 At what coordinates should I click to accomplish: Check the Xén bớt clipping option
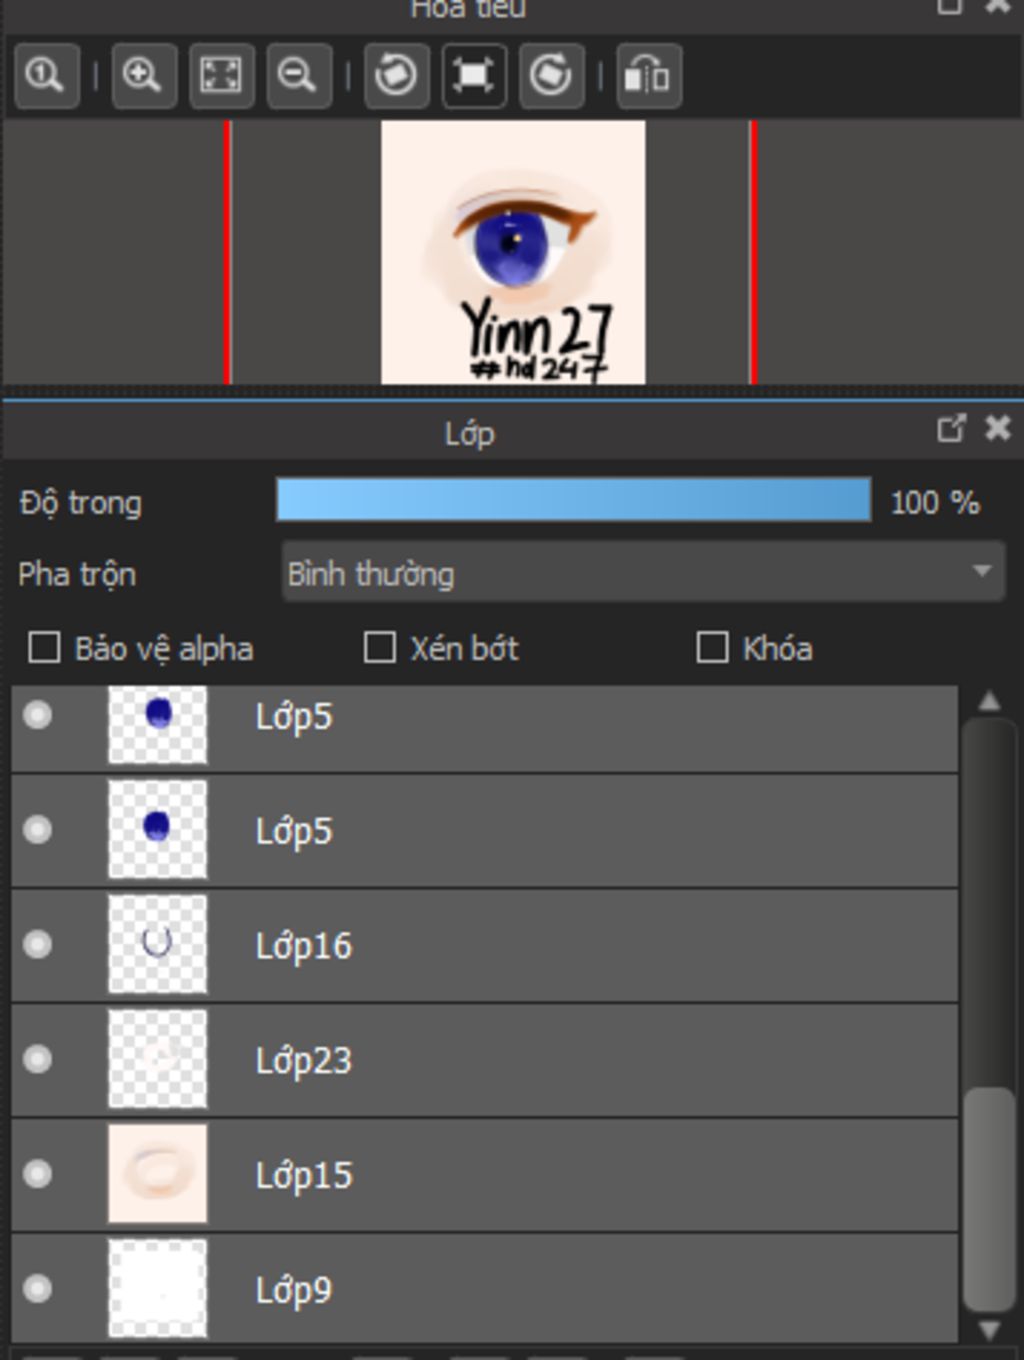[x=380, y=648]
